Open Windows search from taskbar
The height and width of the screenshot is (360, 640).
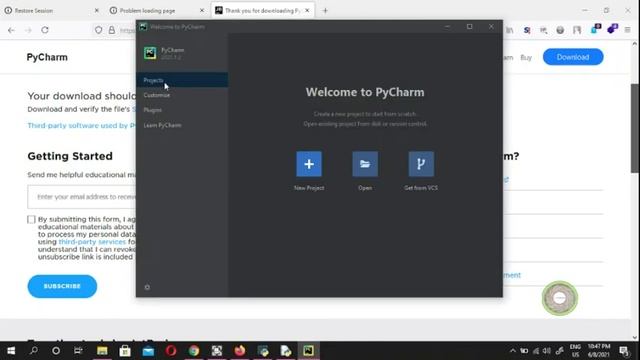(x=34, y=351)
